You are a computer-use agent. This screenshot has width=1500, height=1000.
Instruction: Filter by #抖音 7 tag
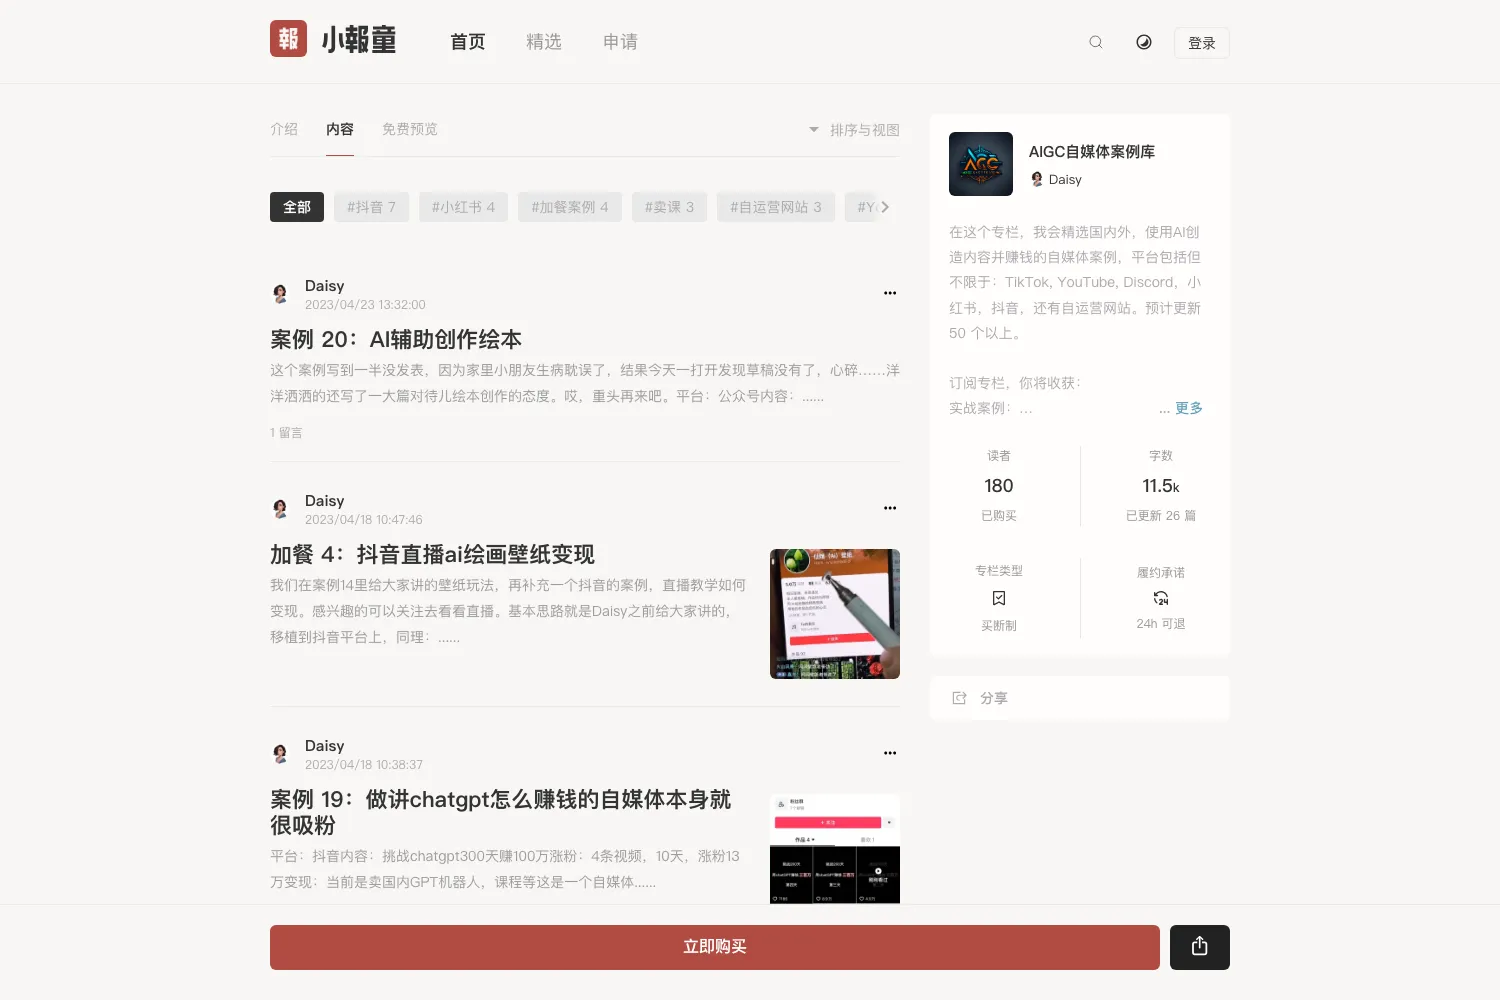(x=371, y=207)
